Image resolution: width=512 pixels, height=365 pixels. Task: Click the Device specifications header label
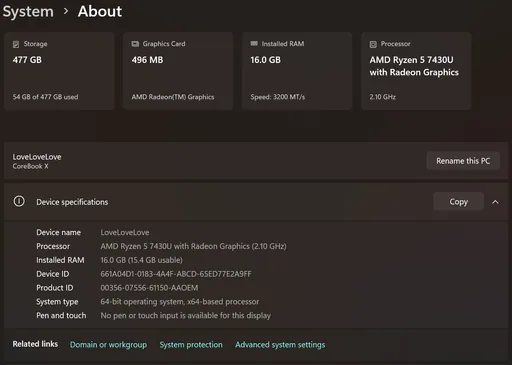tap(72, 202)
